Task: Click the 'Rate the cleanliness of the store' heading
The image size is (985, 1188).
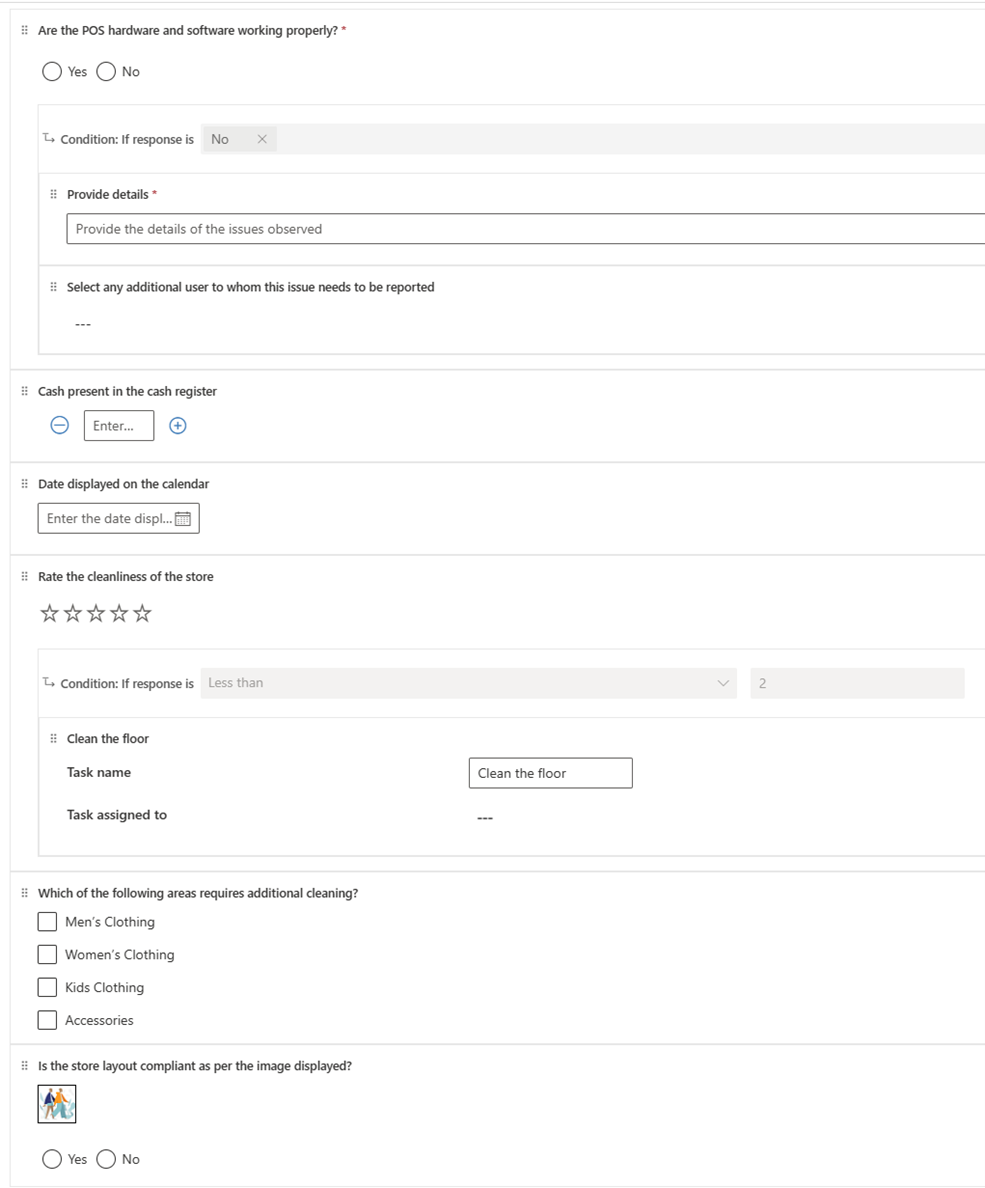Action: (126, 577)
